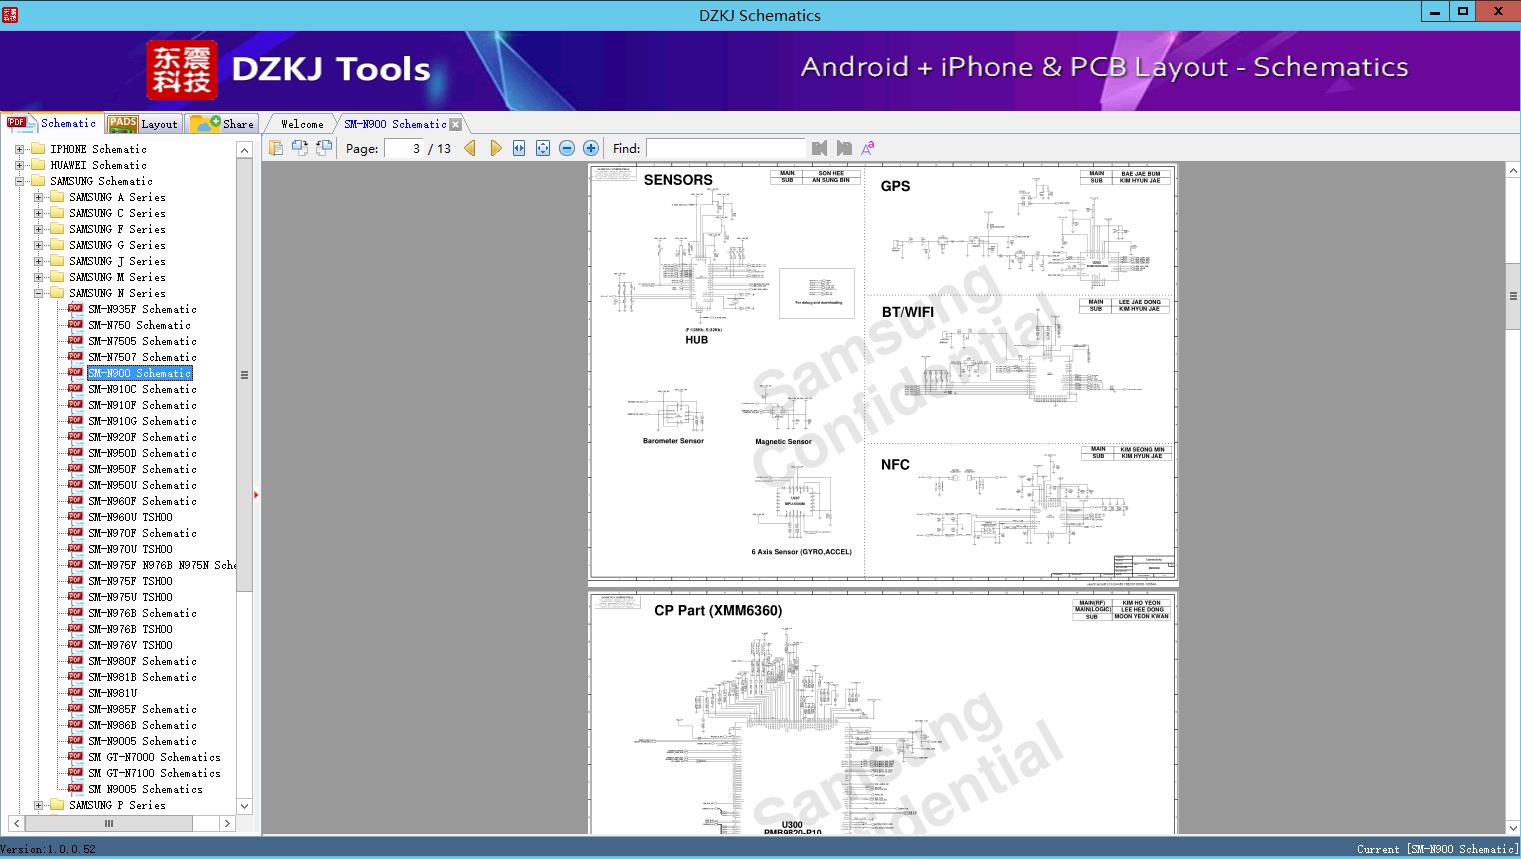1521x859 pixels.
Task: Click the DZKJ red logo in banner
Action: [182, 70]
